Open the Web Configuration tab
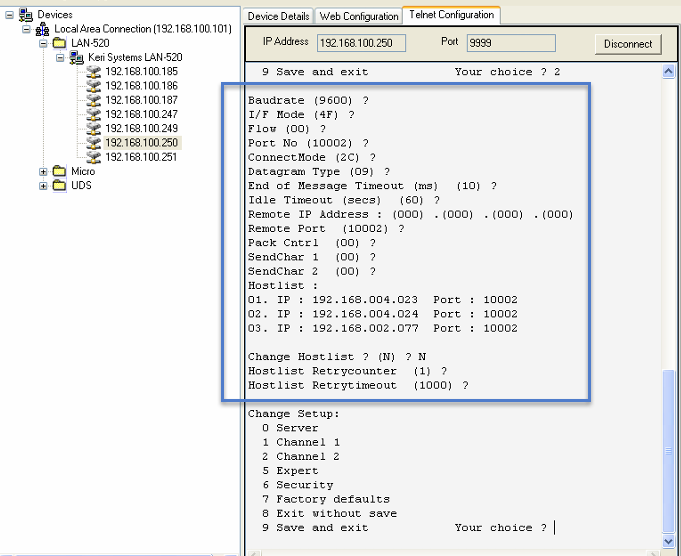Image resolution: width=681 pixels, height=556 pixels. point(358,17)
